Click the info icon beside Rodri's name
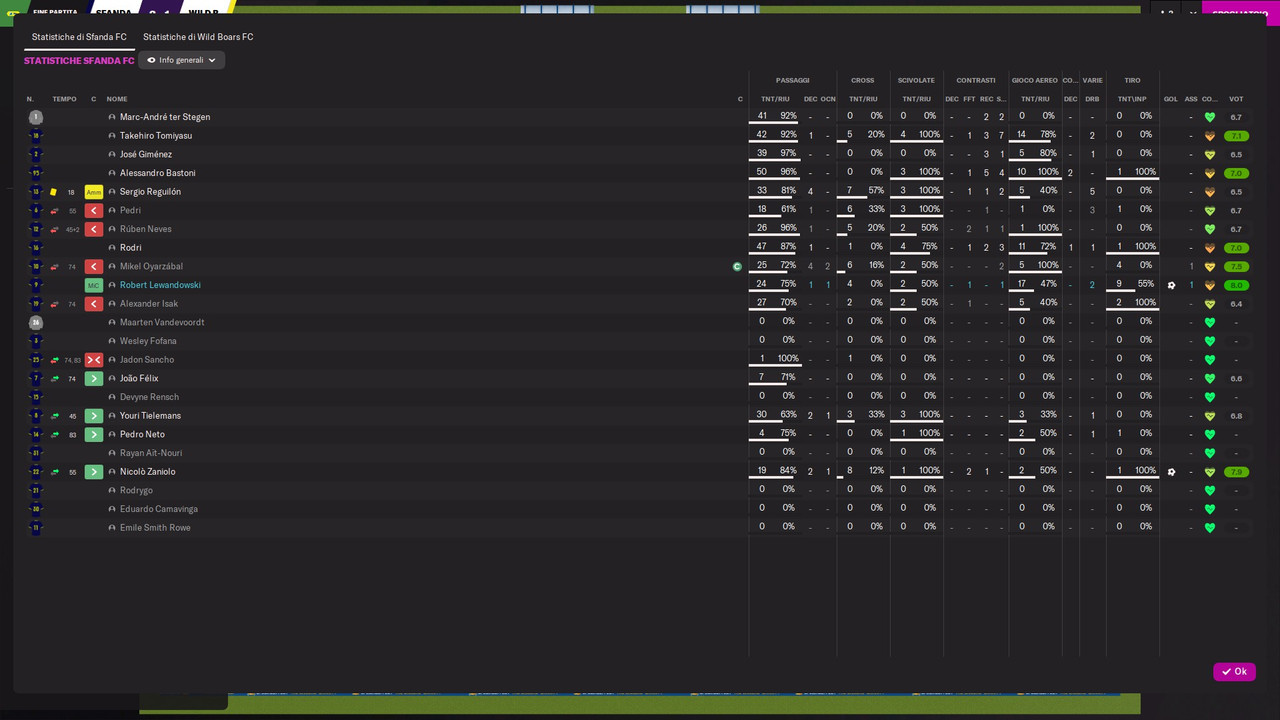Viewport: 1280px width, 720px height. tap(112, 248)
